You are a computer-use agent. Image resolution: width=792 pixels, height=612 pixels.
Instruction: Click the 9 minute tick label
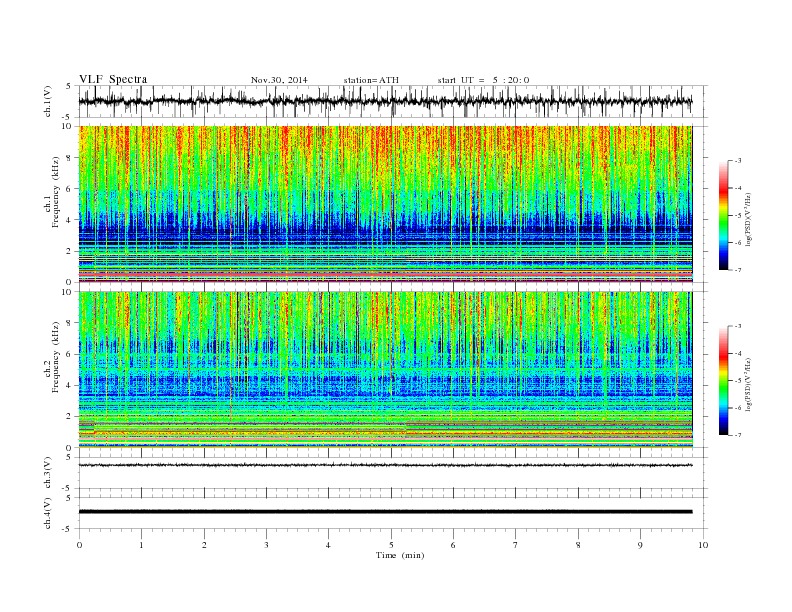pyautogui.click(x=640, y=545)
